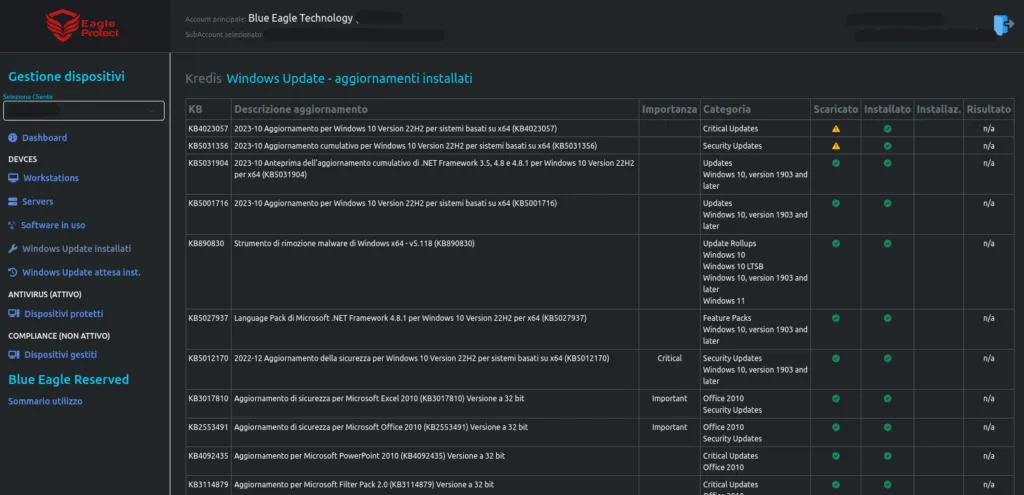Click warning triangle in Scaricato for KB5031356
This screenshot has height=495, width=1024.
coord(836,146)
